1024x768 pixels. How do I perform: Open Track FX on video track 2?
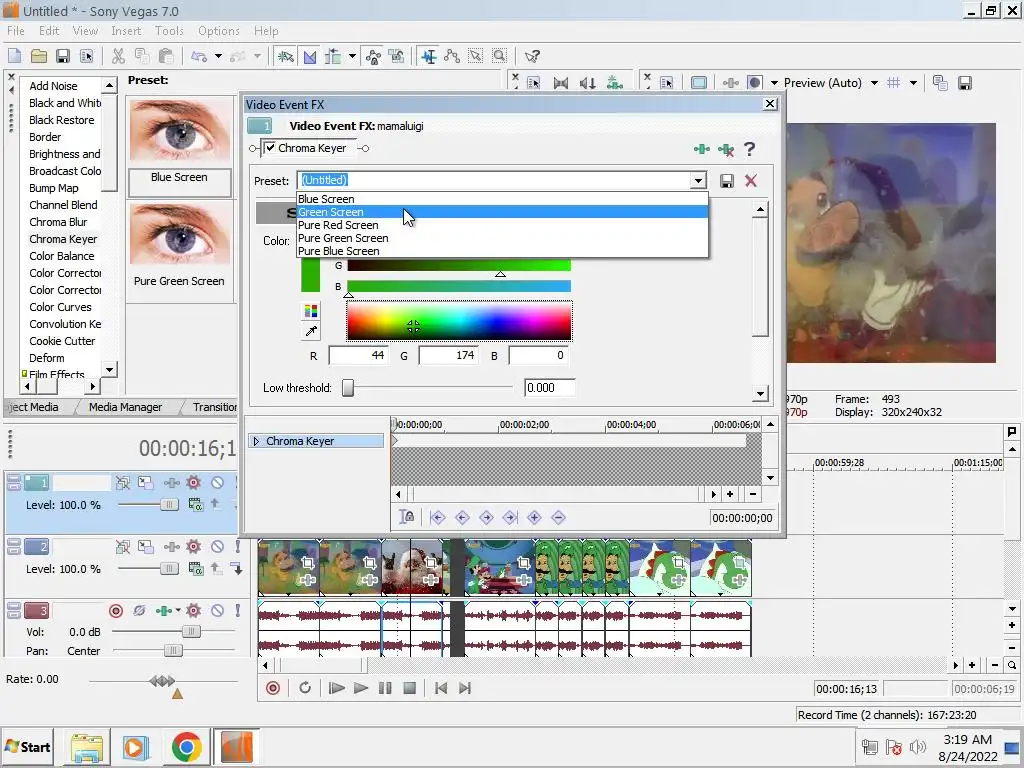(172, 547)
